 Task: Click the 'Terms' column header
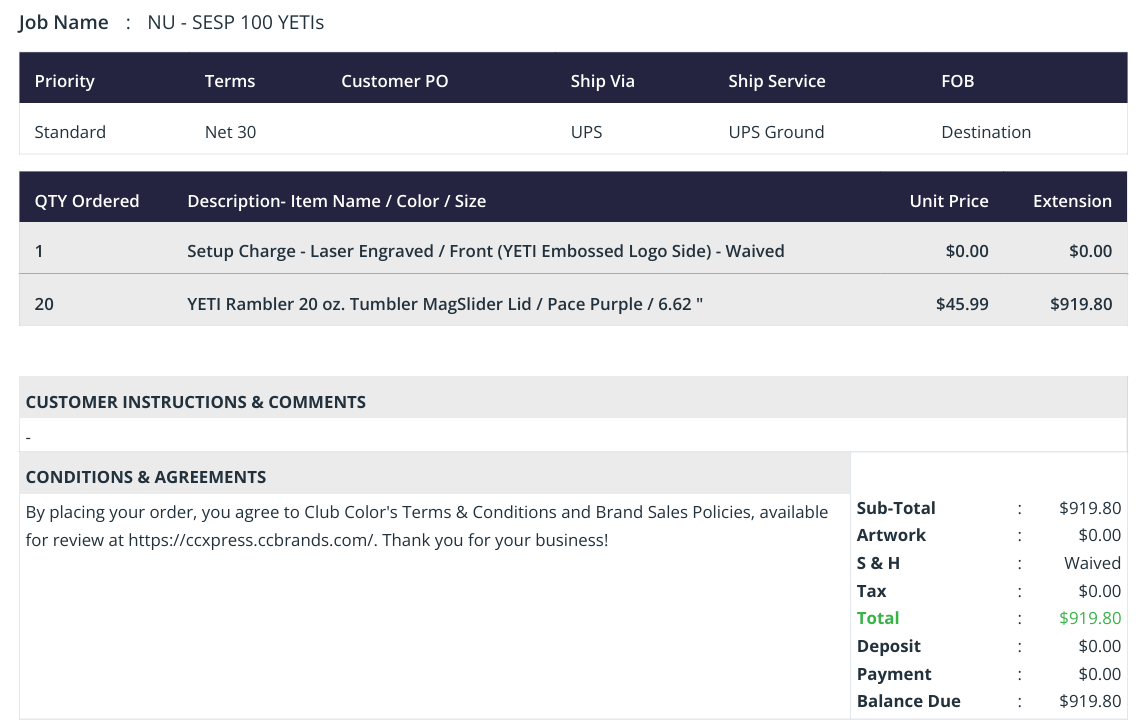(x=230, y=81)
